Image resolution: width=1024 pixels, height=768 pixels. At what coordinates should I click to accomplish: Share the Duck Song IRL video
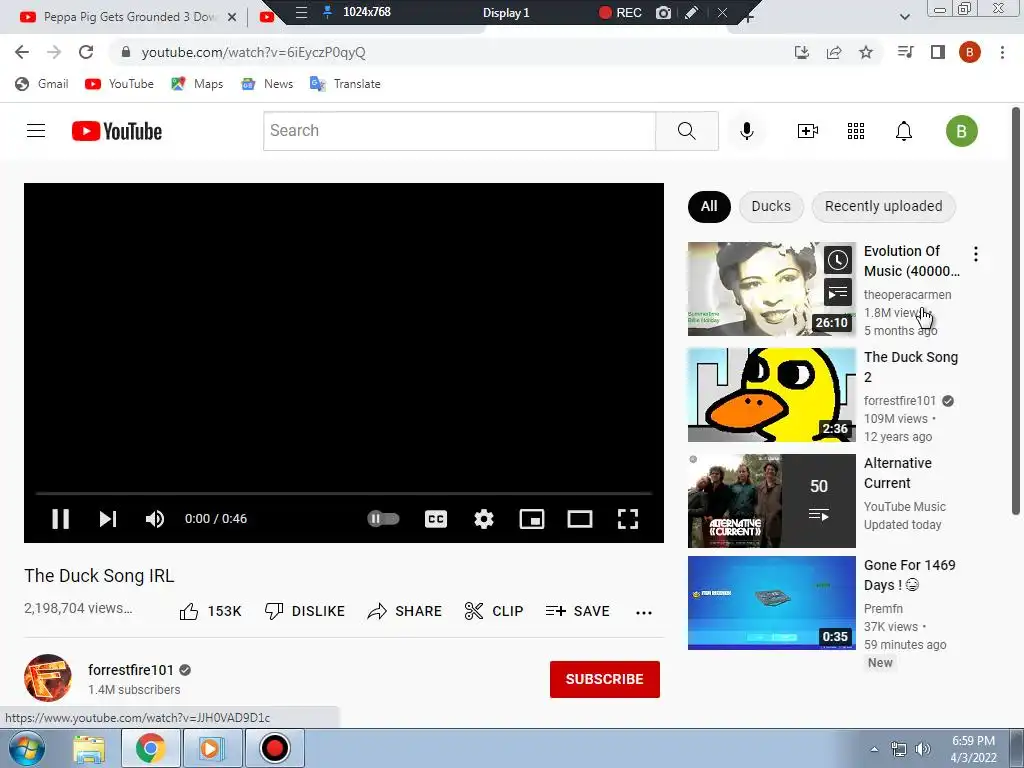coord(404,611)
